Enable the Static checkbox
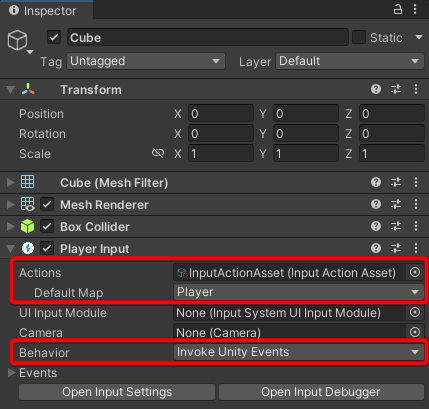The width and height of the screenshot is (429, 409). [359, 37]
